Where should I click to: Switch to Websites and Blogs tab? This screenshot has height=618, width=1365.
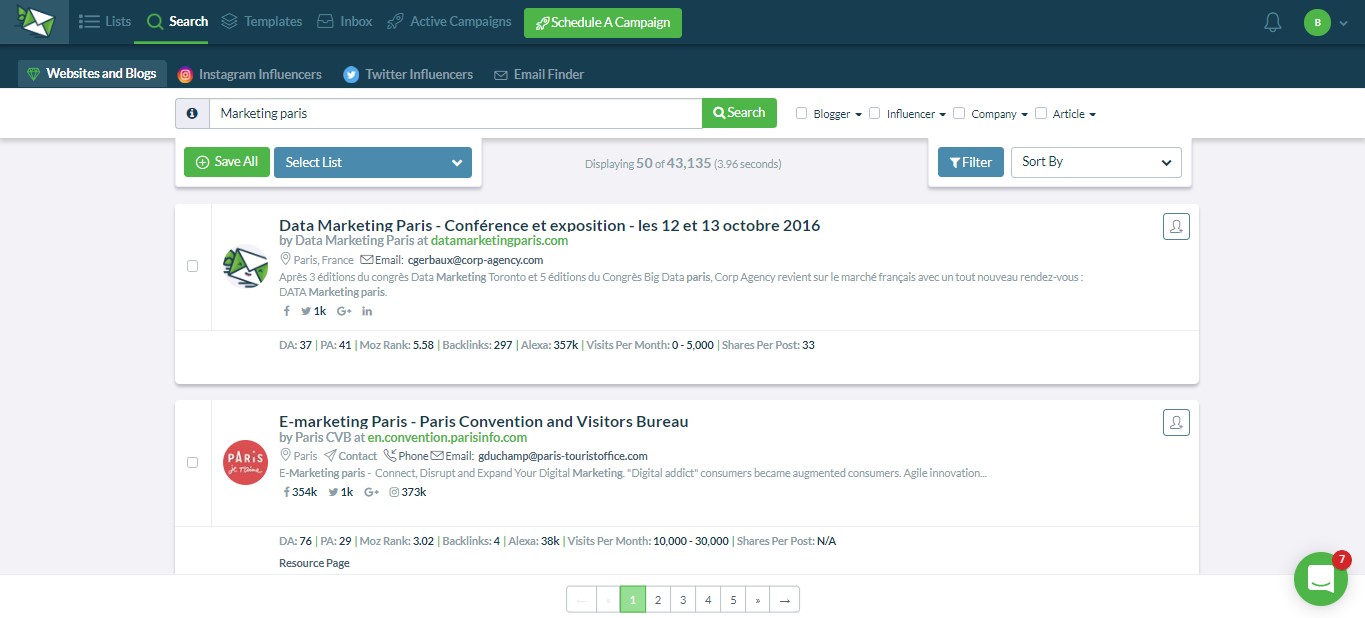(x=92, y=74)
